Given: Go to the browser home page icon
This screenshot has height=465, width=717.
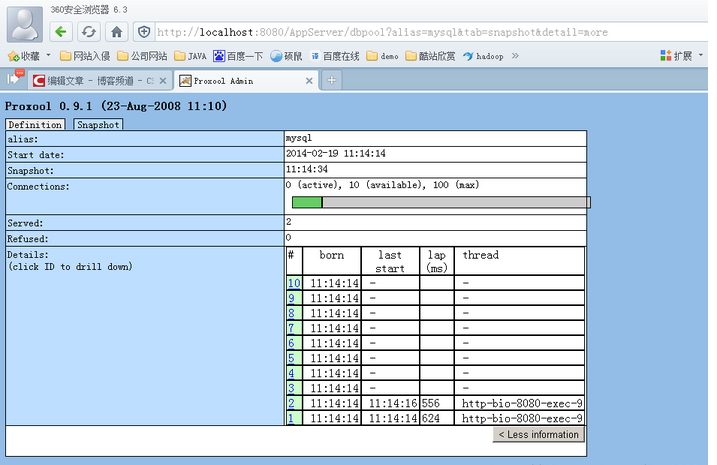Looking at the screenshot, I should click(117, 32).
